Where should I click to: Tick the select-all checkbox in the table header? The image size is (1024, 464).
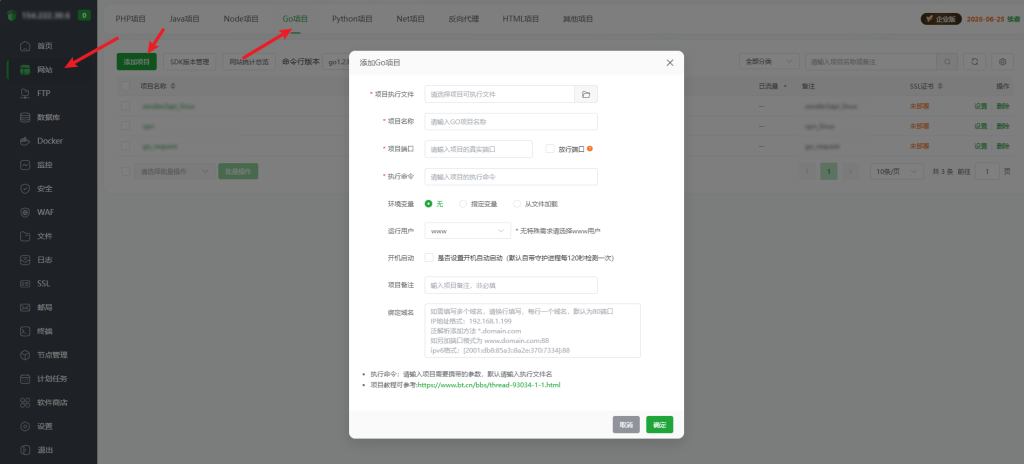tap(125, 86)
